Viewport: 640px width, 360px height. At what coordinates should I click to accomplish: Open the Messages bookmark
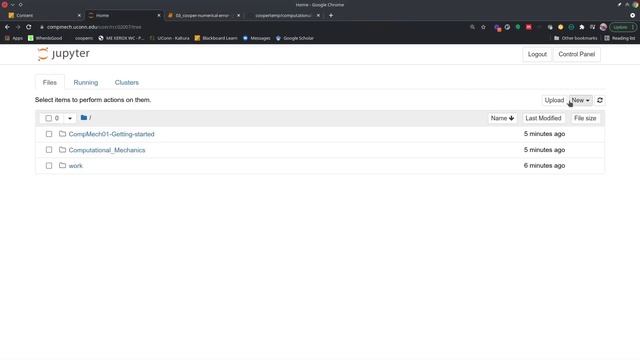256,38
